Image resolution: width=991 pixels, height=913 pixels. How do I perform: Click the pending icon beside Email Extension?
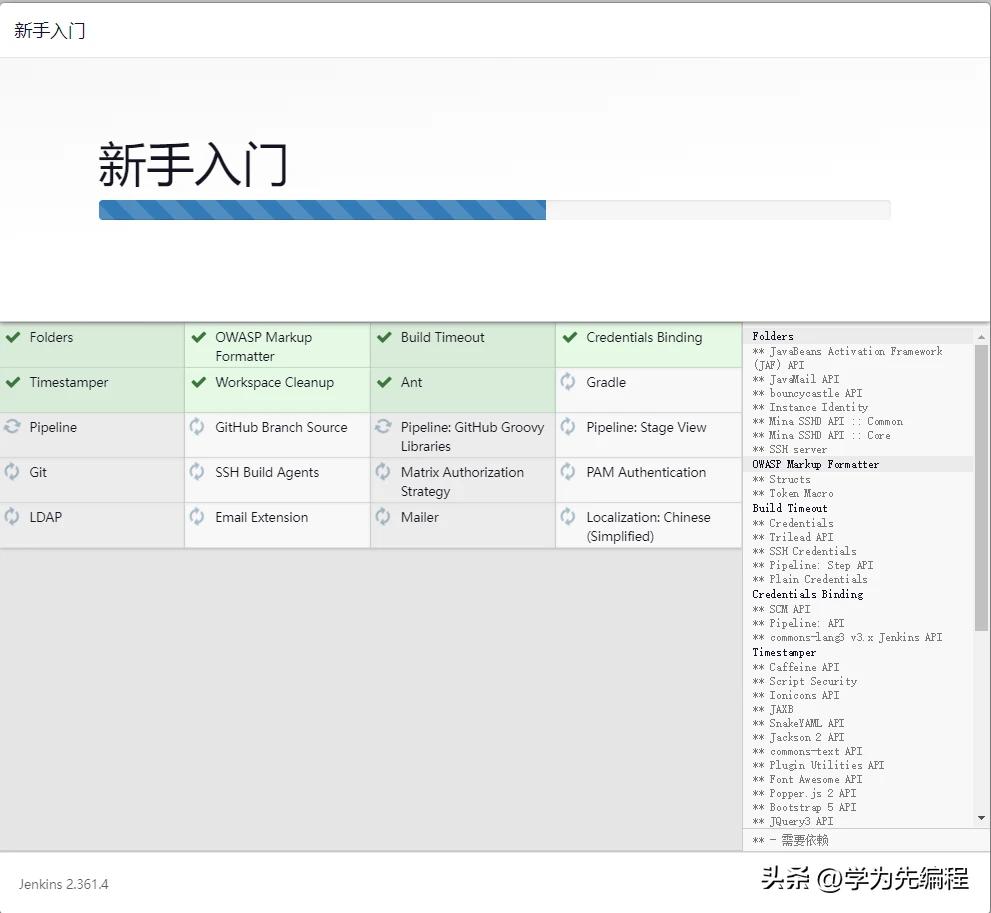199,517
